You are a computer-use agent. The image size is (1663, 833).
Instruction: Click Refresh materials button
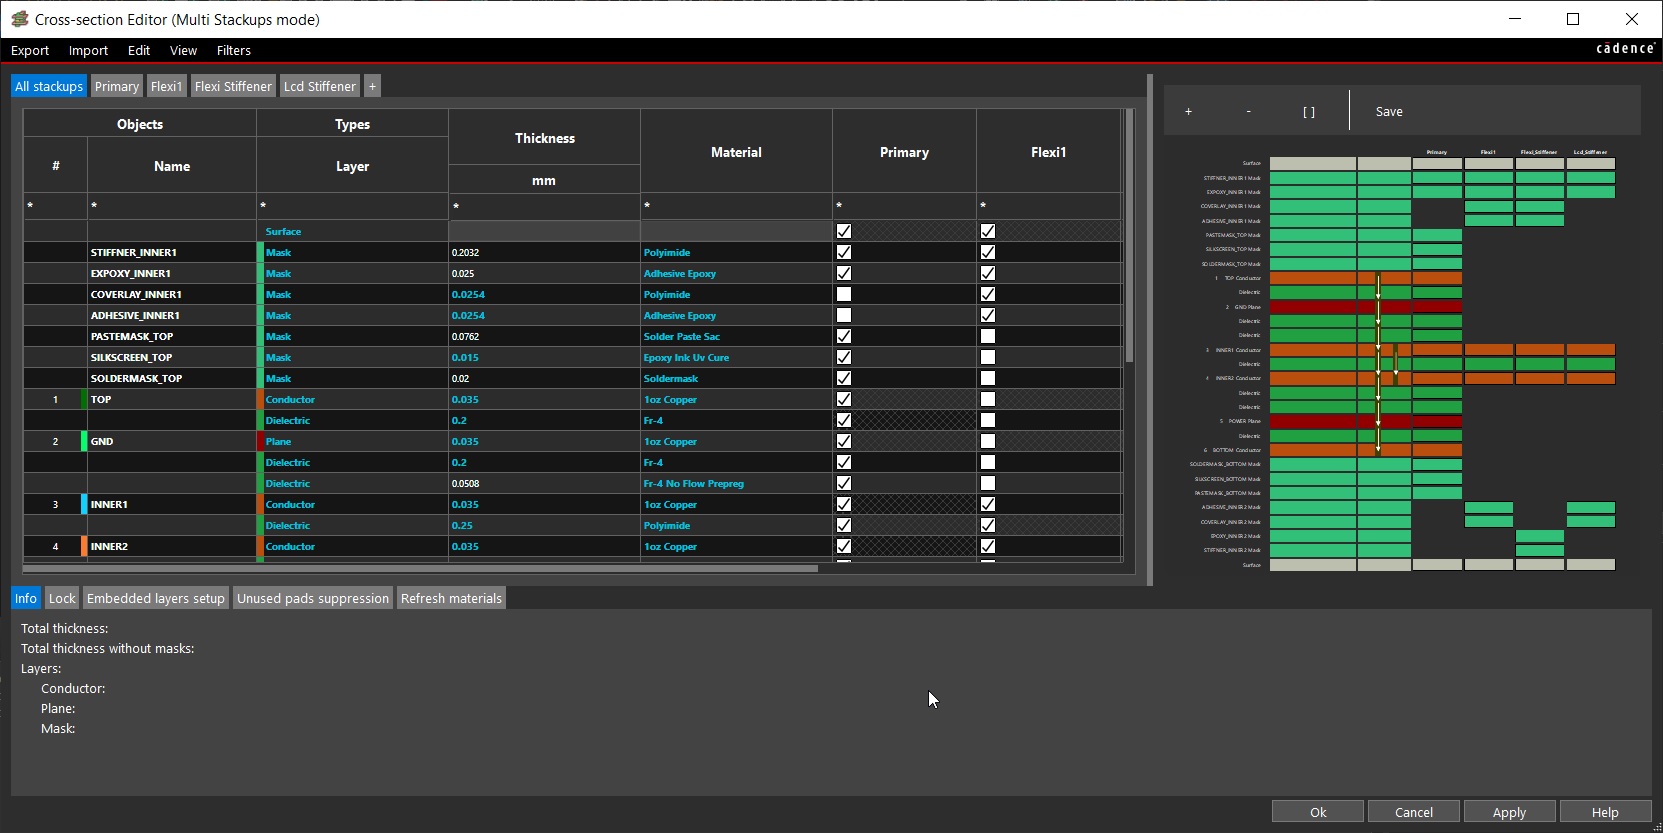(x=451, y=598)
